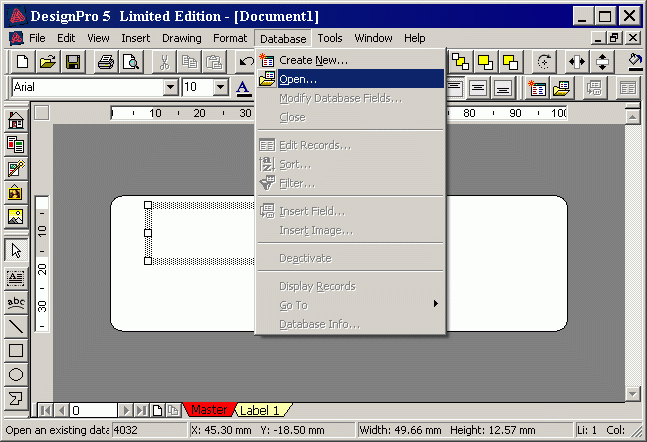Switch to the Label 1 tab

[260, 410]
